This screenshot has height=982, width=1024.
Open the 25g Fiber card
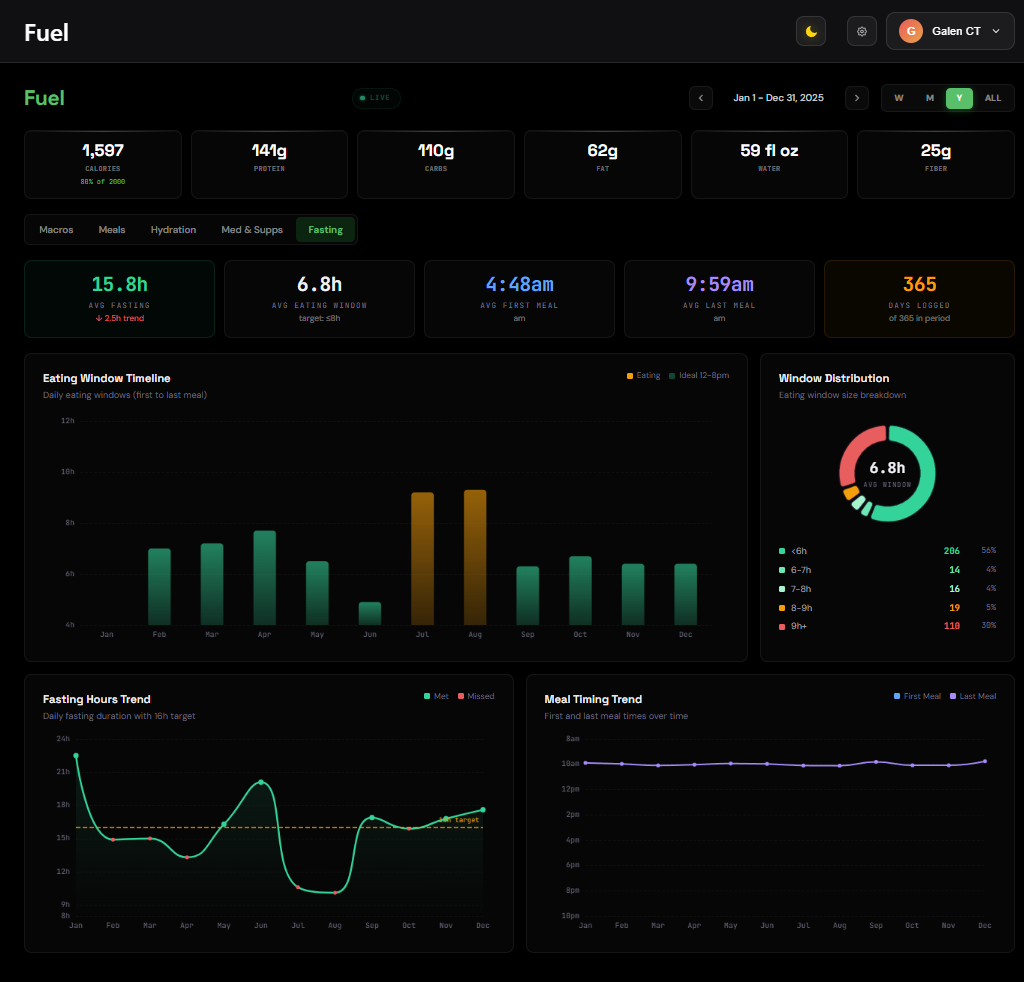pyautogui.click(x=935, y=165)
